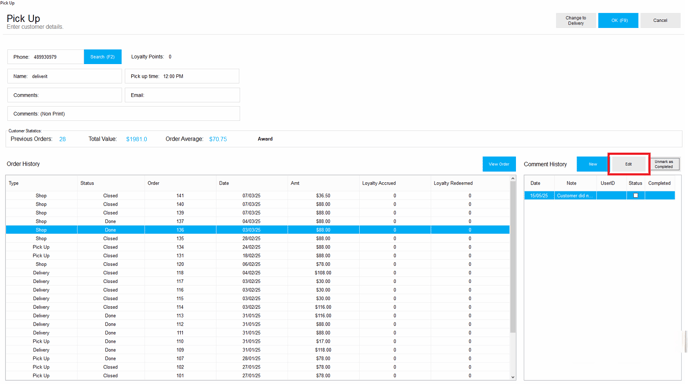This screenshot has width=688, height=387.
Task: Sort order history by Type column
Action: pyautogui.click(x=42, y=183)
